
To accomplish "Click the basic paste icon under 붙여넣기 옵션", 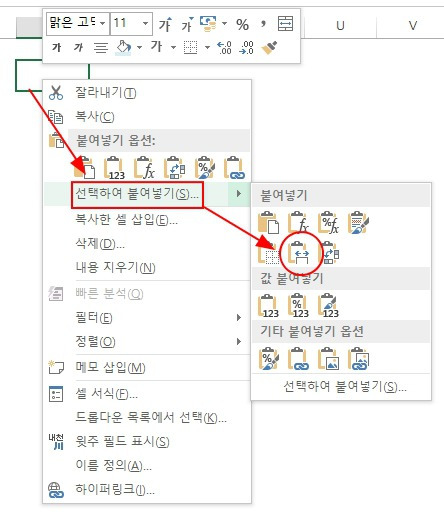I will (84, 168).
